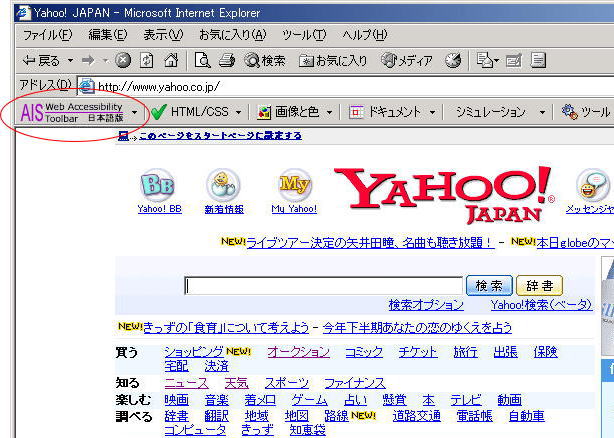Click the set as start page link
The image size is (614, 438).
tap(220, 135)
